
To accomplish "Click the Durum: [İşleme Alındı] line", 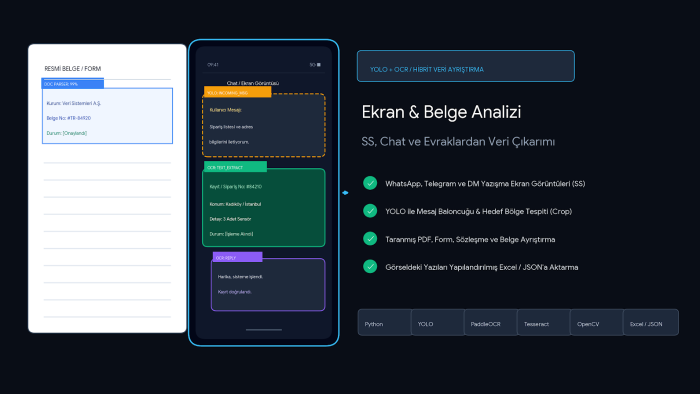I will point(231,234).
